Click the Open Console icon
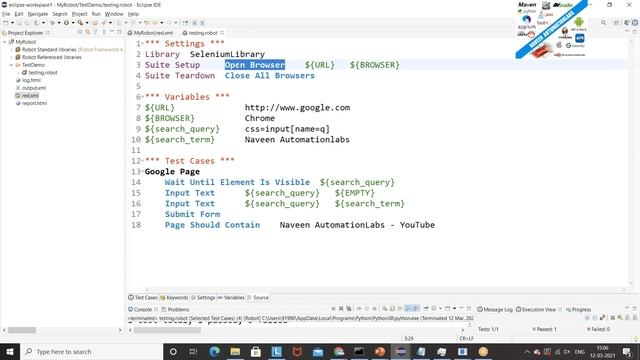This screenshot has width=640, height=360. (447, 309)
